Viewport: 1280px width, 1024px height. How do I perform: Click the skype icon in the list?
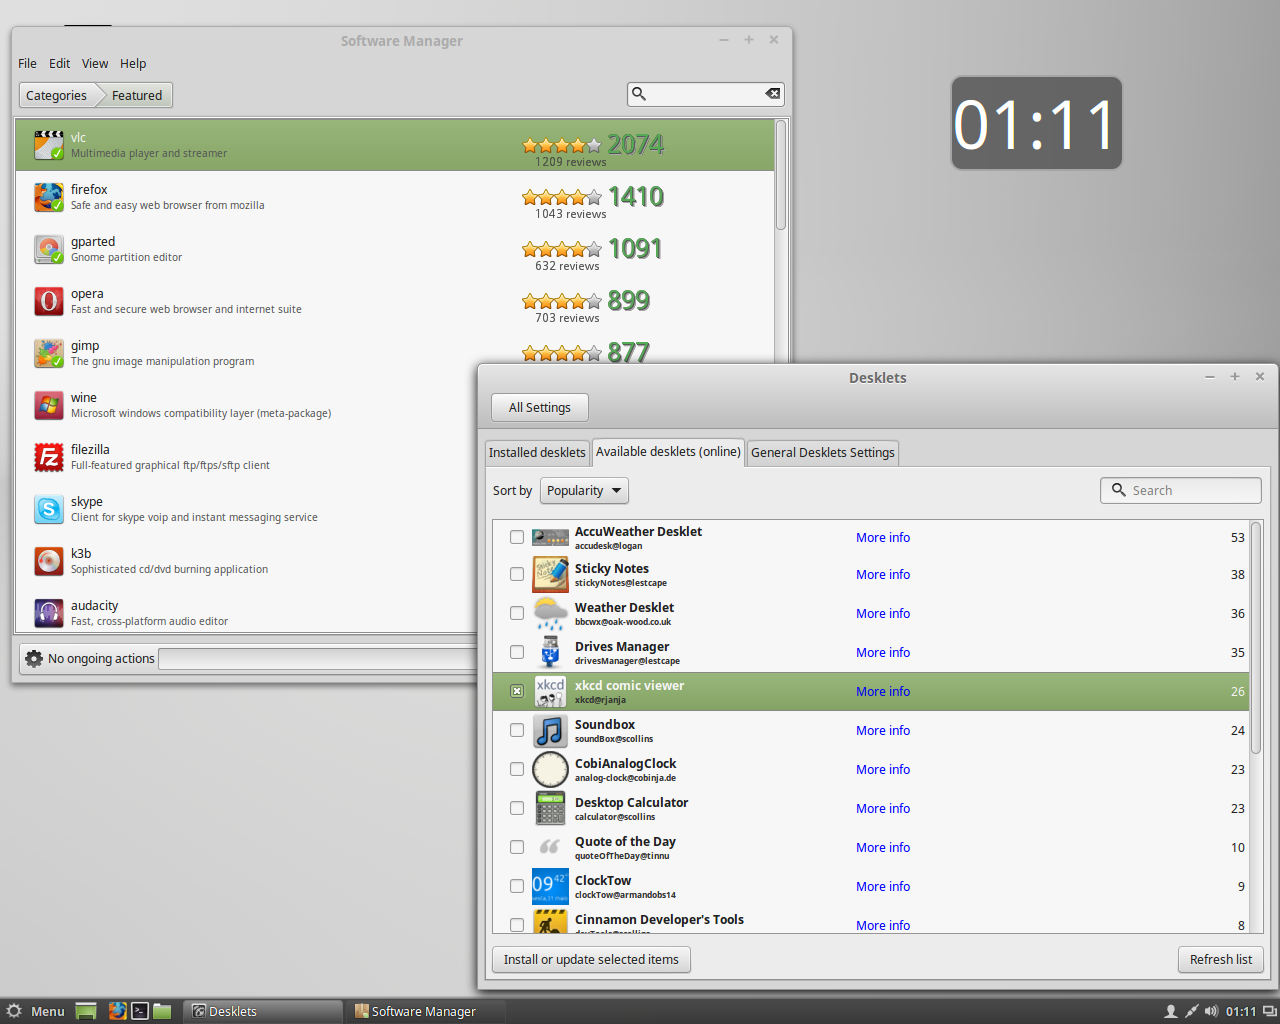pos(49,509)
